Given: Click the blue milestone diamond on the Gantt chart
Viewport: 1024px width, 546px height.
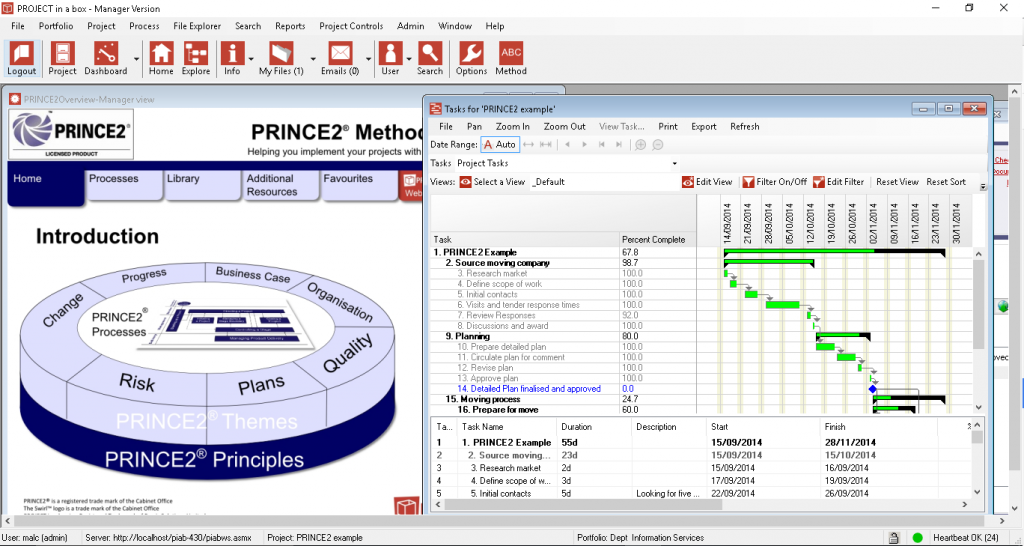Looking at the screenshot, I should click(872, 389).
